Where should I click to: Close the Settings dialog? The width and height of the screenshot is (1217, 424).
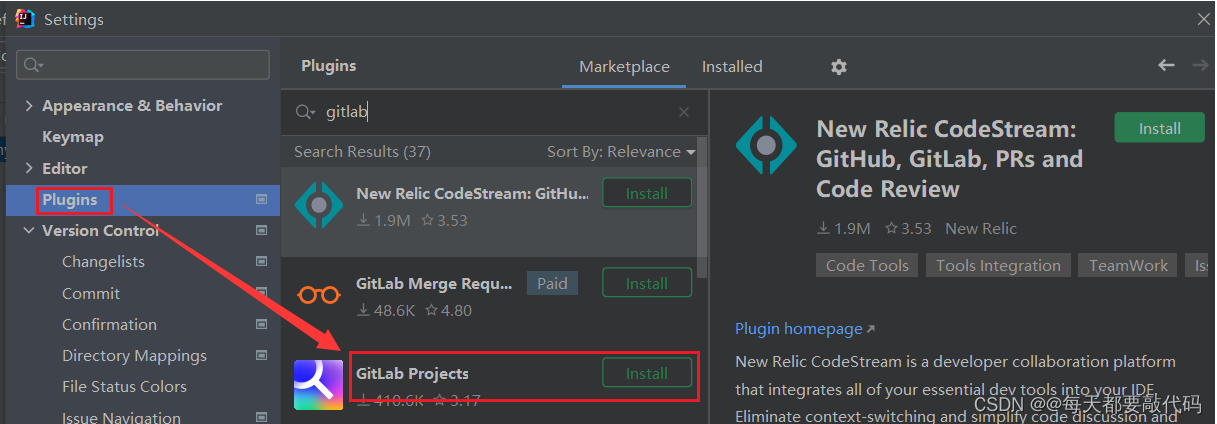[1204, 19]
